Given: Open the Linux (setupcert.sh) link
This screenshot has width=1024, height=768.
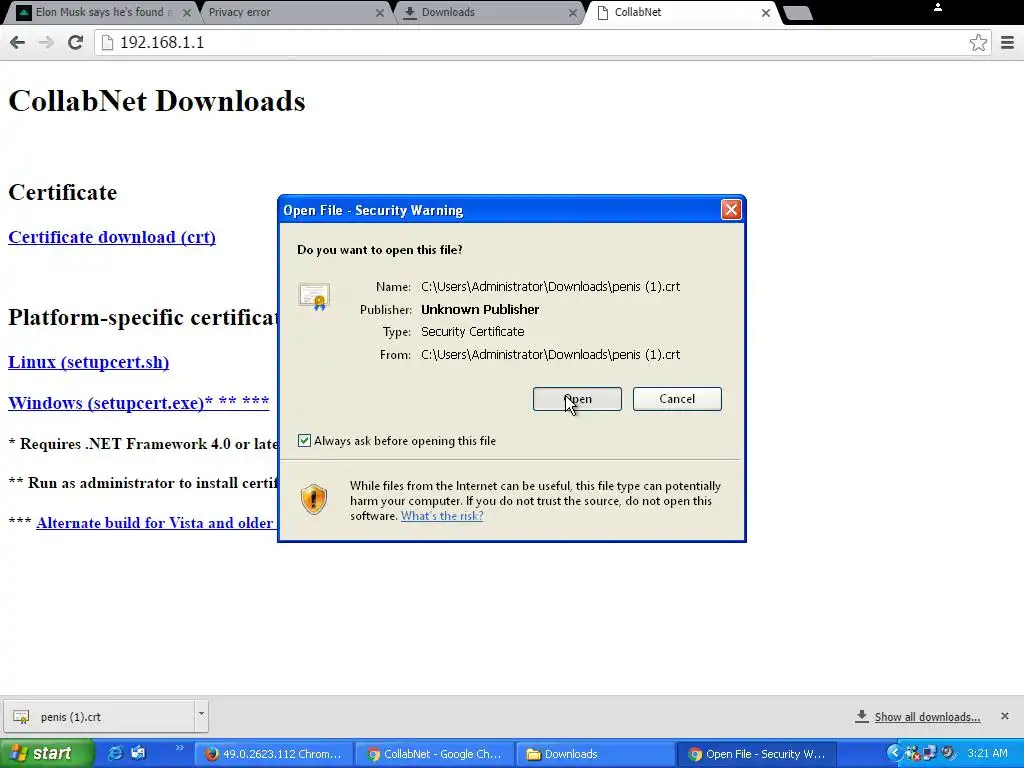Looking at the screenshot, I should tap(88, 362).
